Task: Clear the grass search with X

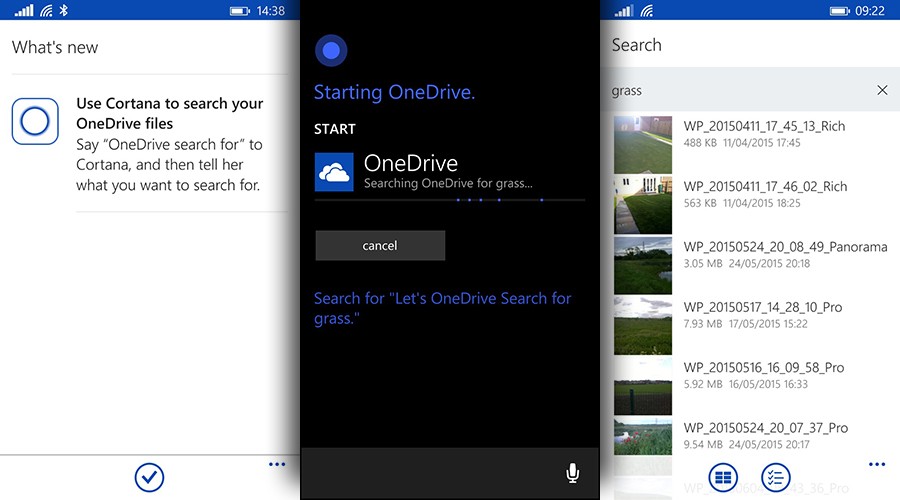Action: pos(882,90)
